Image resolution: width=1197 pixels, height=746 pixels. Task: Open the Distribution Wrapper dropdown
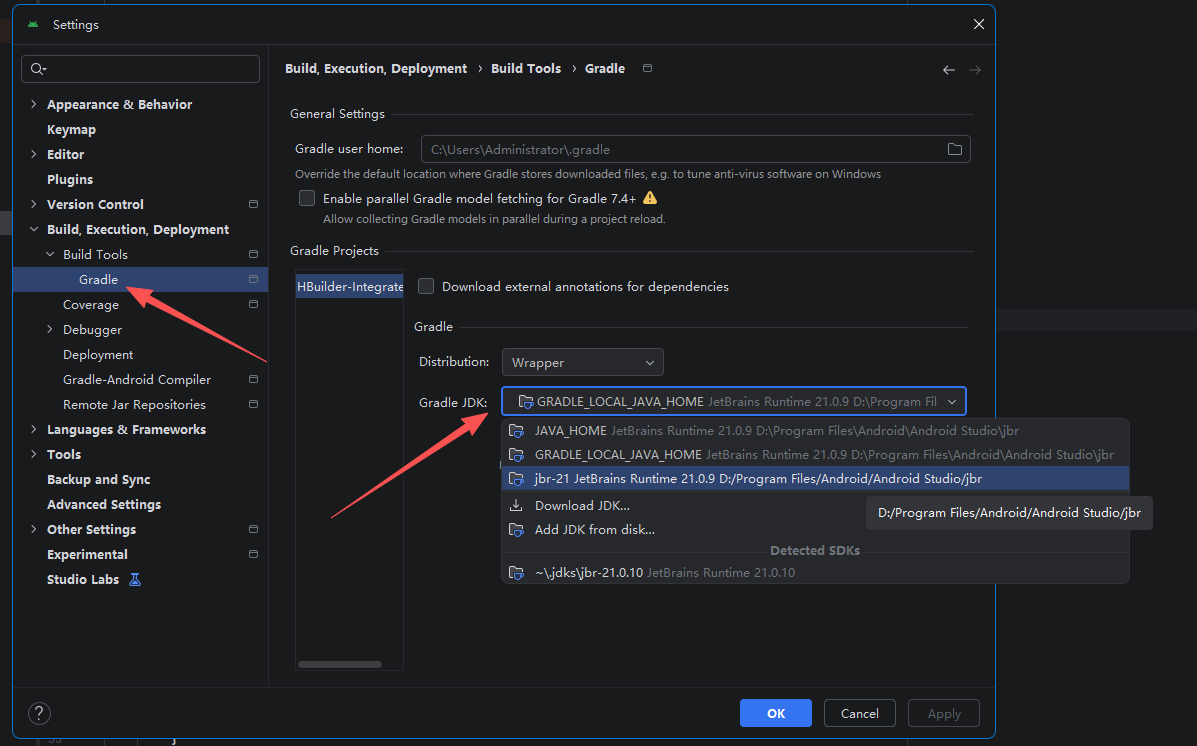pyautogui.click(x=582, y=362)
